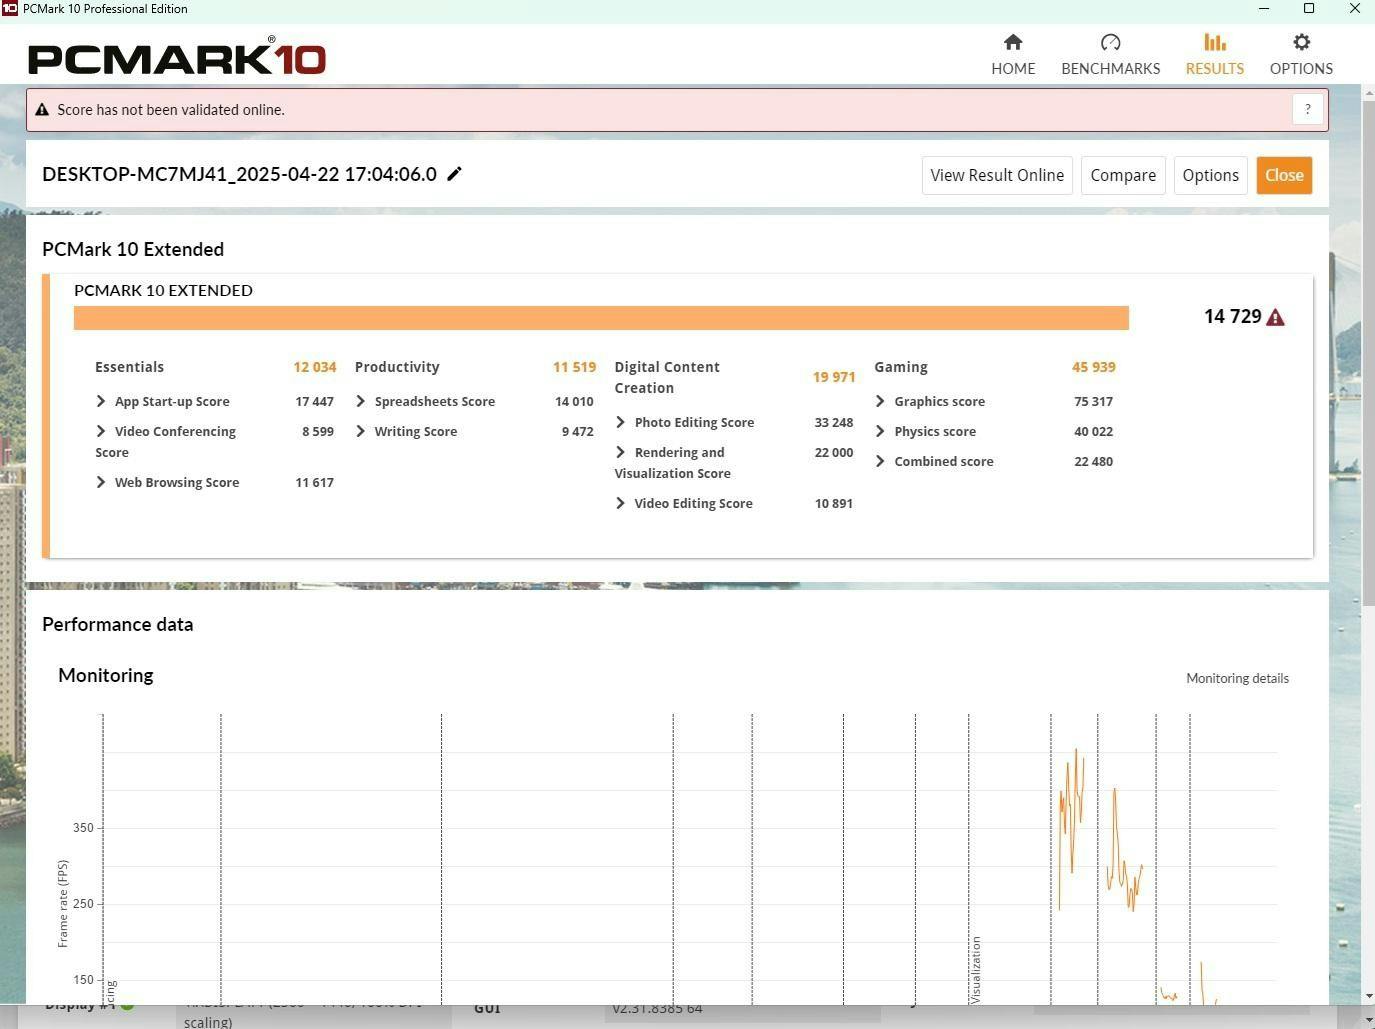Click Photo Editing Score value 33 248
Viewport: 1375px width, 1029px height.
coord(834,422)
